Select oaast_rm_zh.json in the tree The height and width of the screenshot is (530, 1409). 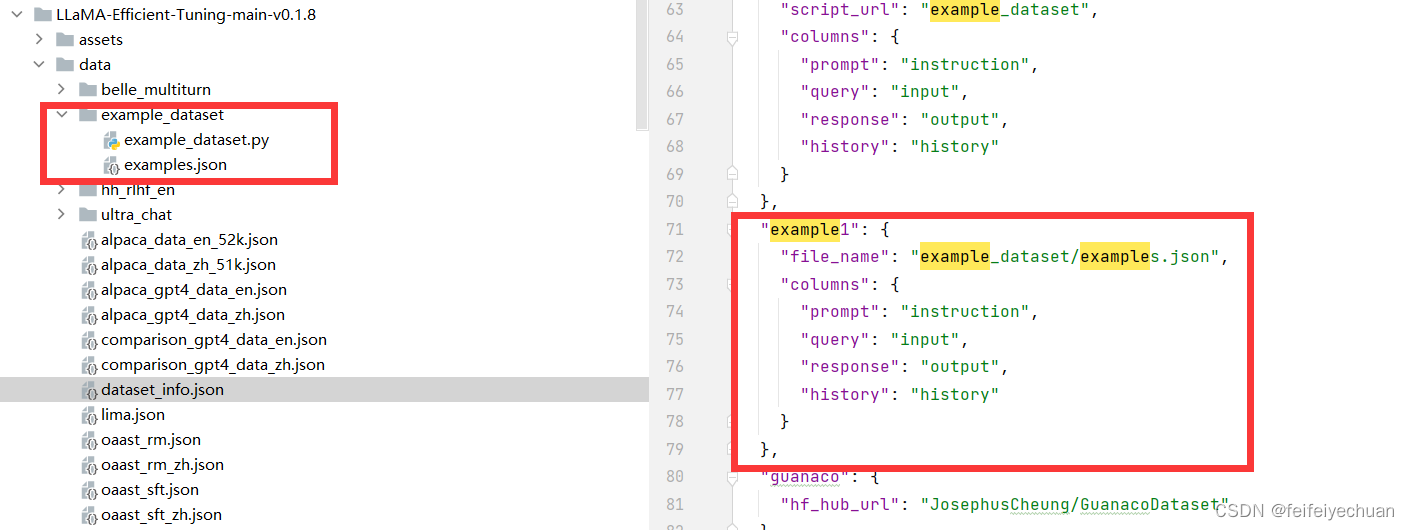(162, 465)
